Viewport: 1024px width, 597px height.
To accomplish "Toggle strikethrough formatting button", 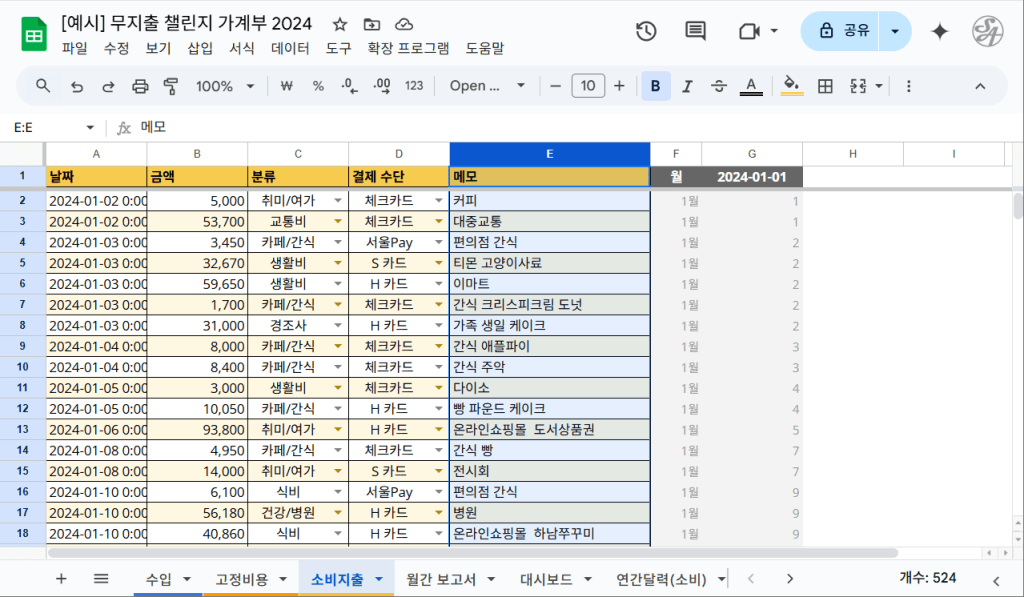I will point(718,86).
